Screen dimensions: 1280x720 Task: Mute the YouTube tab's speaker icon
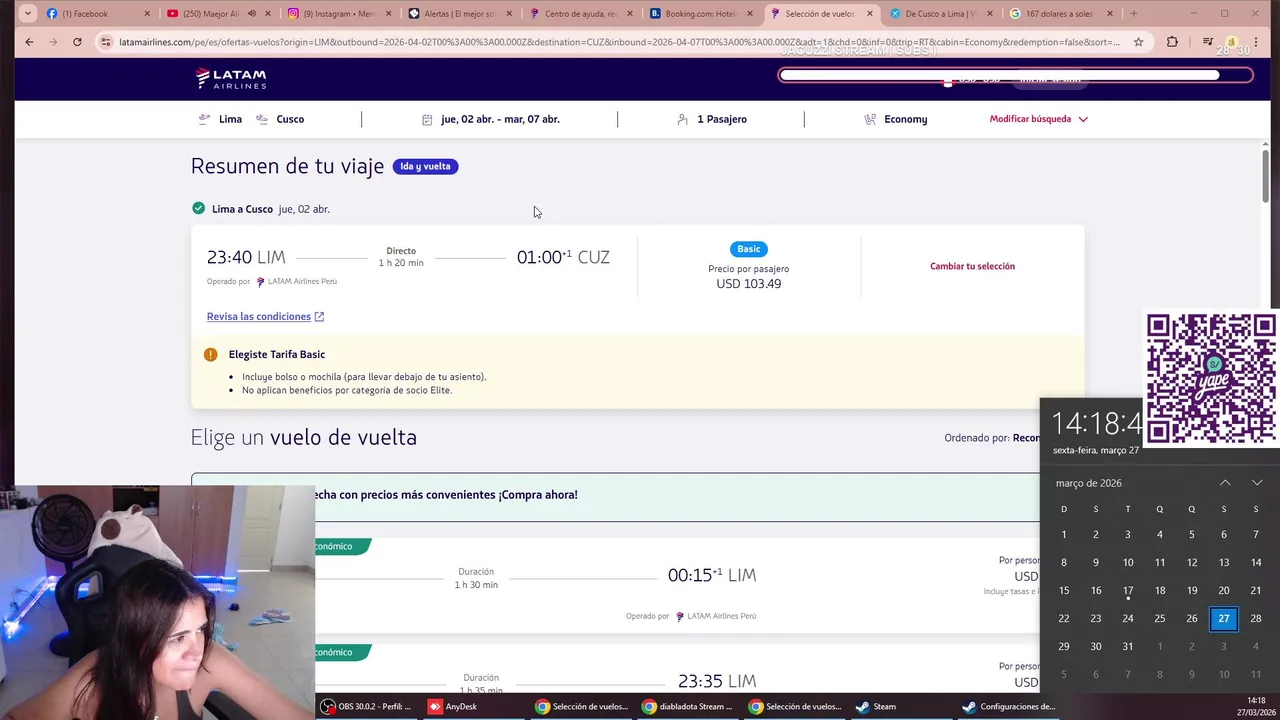coord(252,14)
